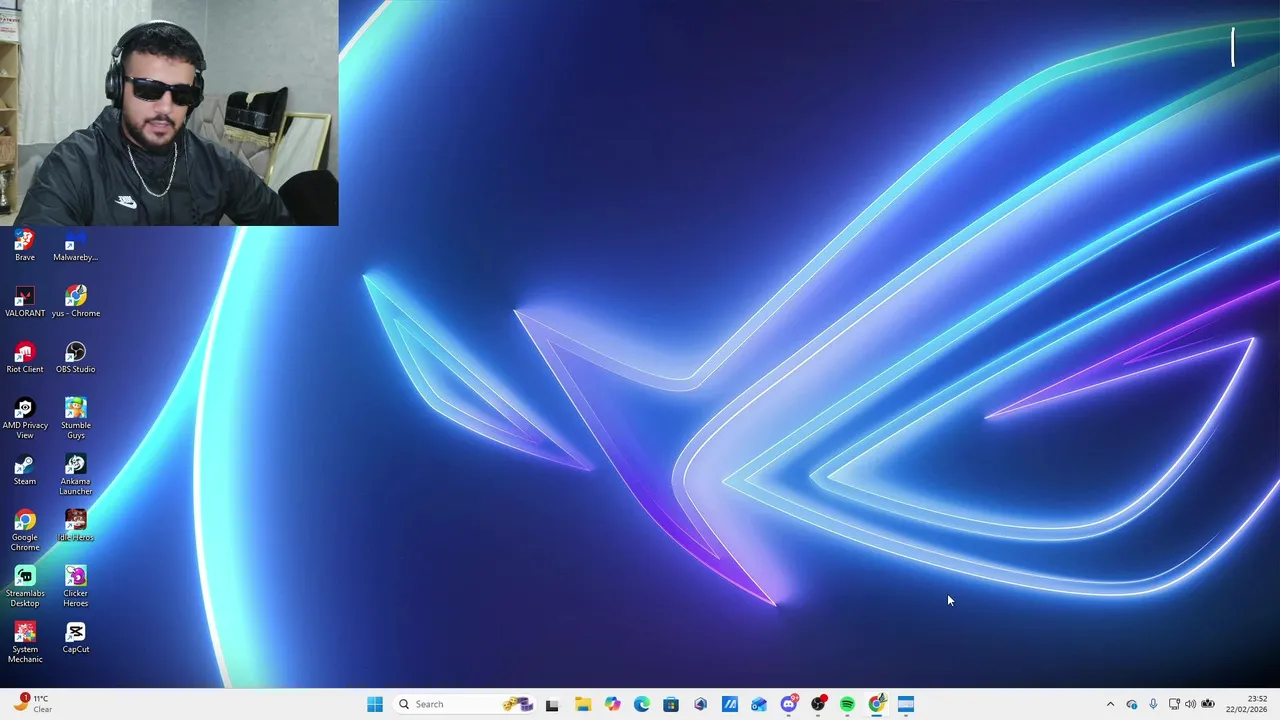Select the Clicker Heroes desktop icon
The image size is (1280, 720).
[75, 586]
